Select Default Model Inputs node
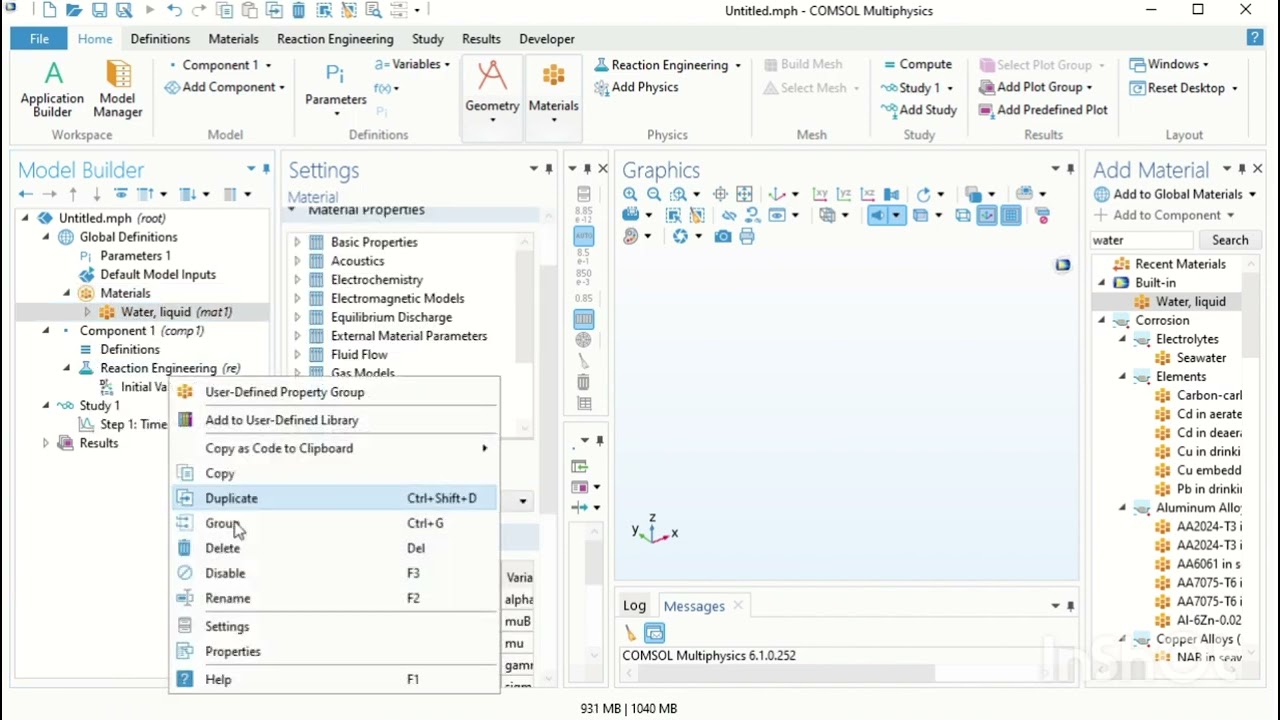This screenshot has height=720, width=1280. [x=157, y=274]
